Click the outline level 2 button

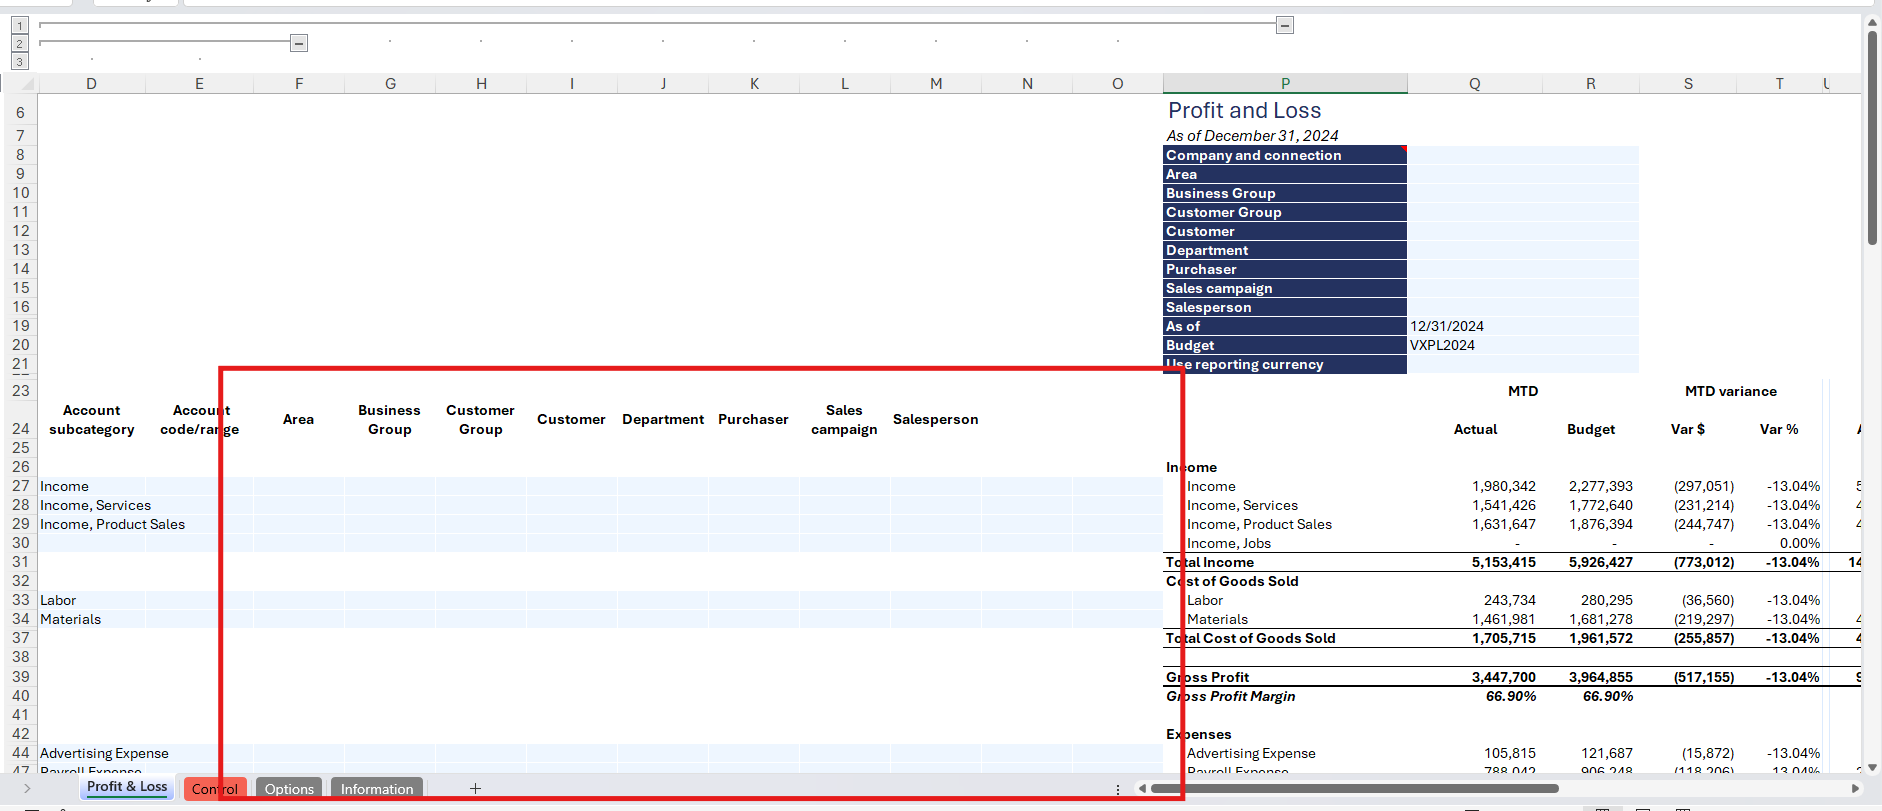20,44
